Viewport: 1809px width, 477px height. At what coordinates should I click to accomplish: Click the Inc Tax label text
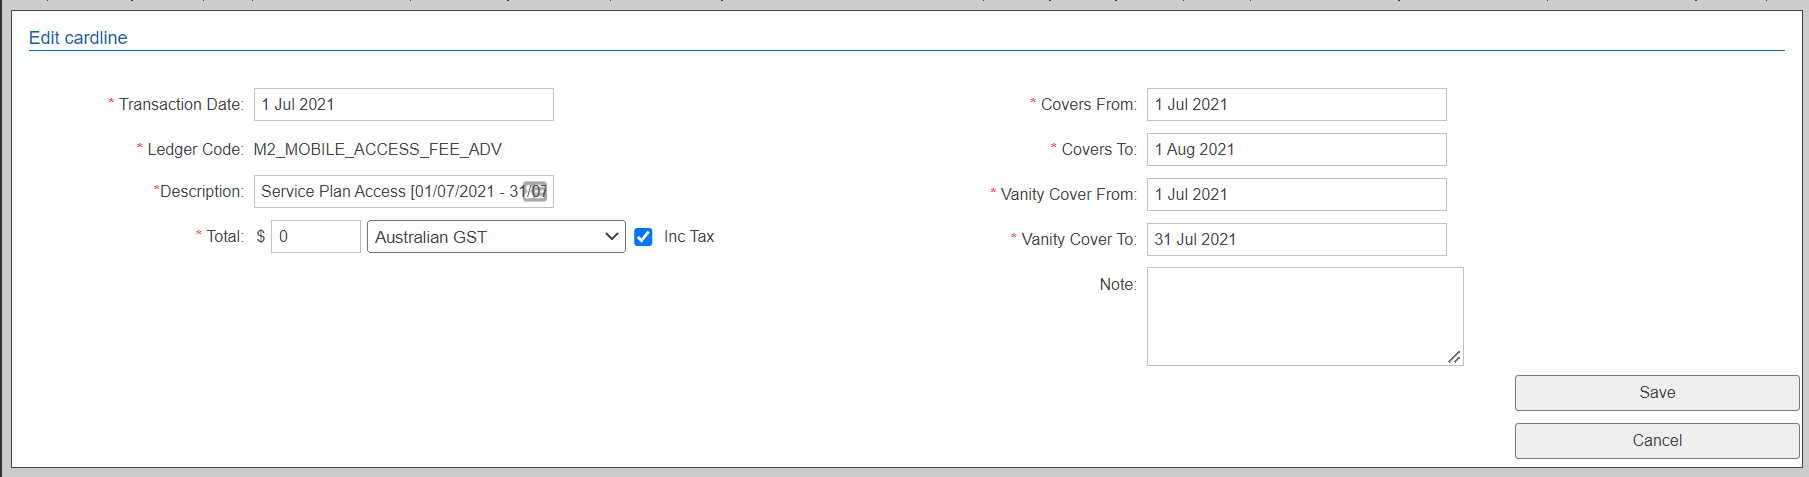coord(689,237)
